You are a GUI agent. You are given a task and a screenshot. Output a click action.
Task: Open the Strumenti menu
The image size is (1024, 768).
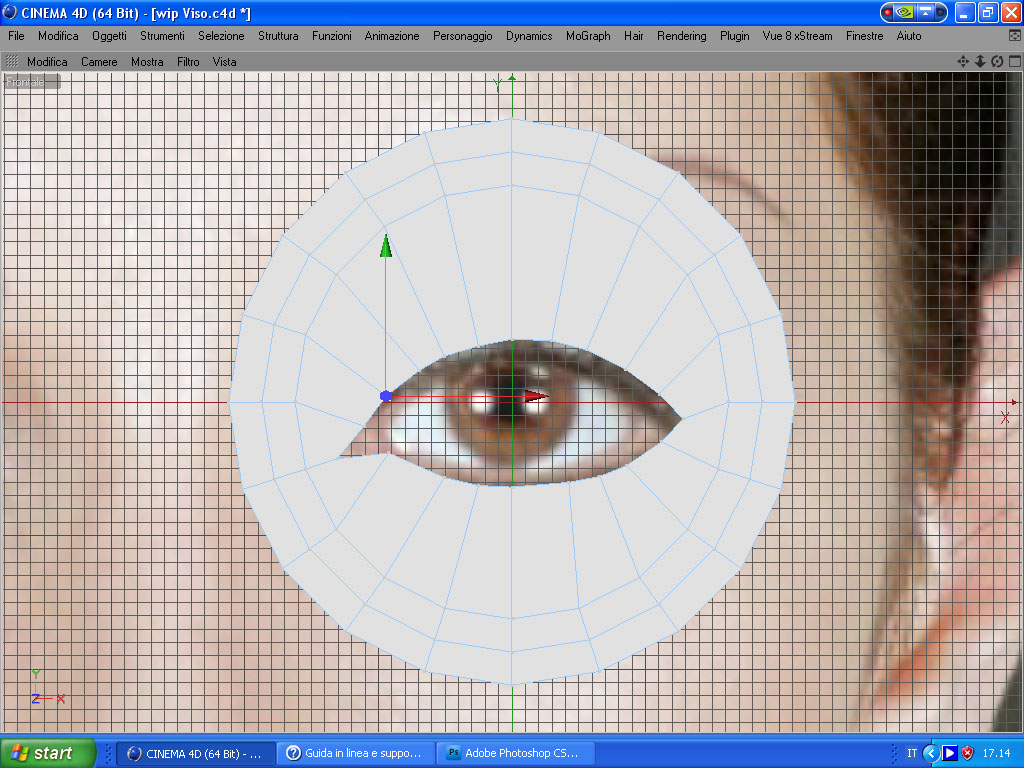pyautogui.click(x=162, y=36)
